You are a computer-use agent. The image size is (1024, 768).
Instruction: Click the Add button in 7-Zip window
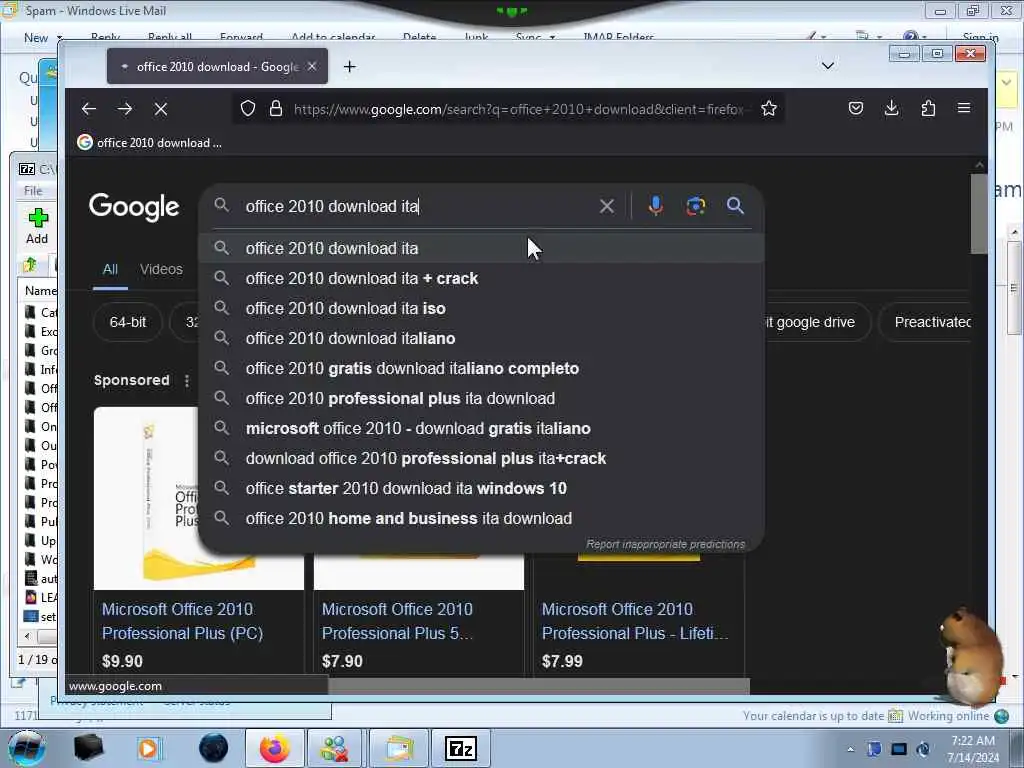[x=37, y=225]
